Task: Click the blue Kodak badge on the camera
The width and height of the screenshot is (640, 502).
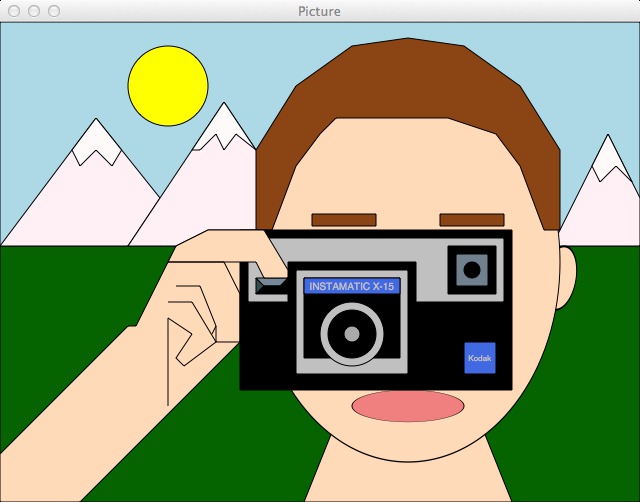Action: click(479, 358)
